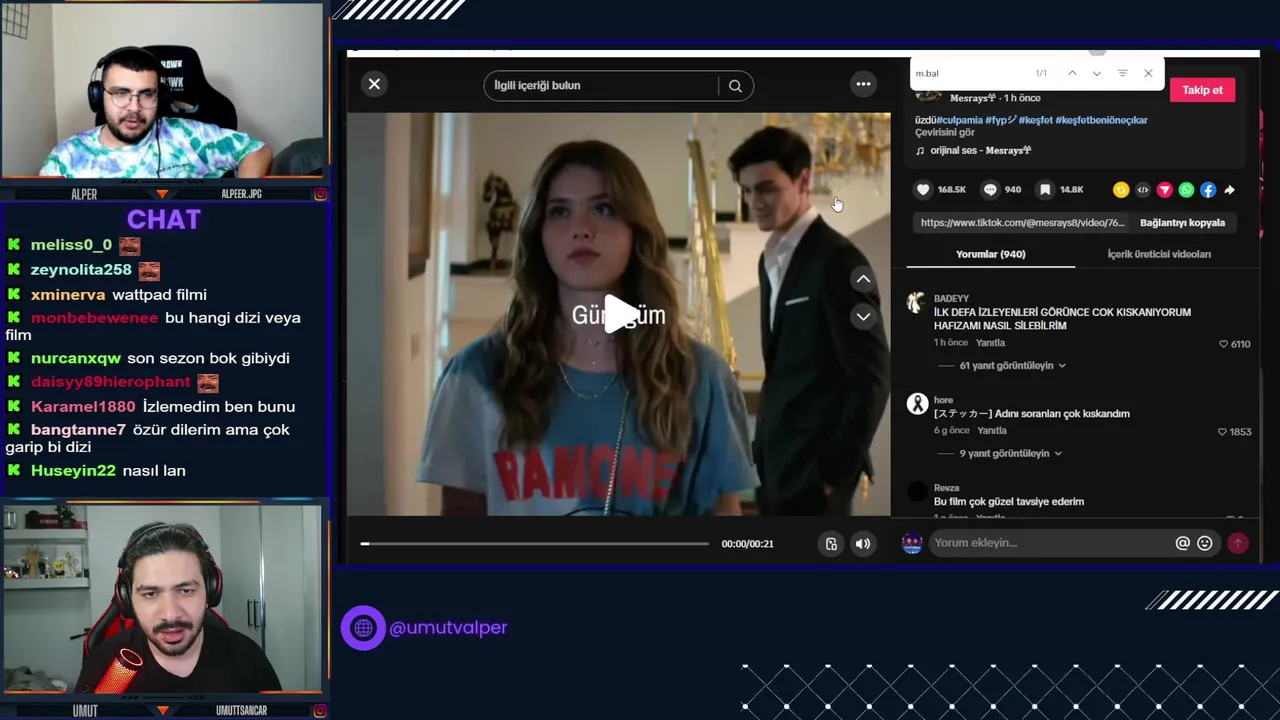Open the #keşfetbeniöneçıkar hashtag
1280x720 pixels.
tap(1101, 120)
